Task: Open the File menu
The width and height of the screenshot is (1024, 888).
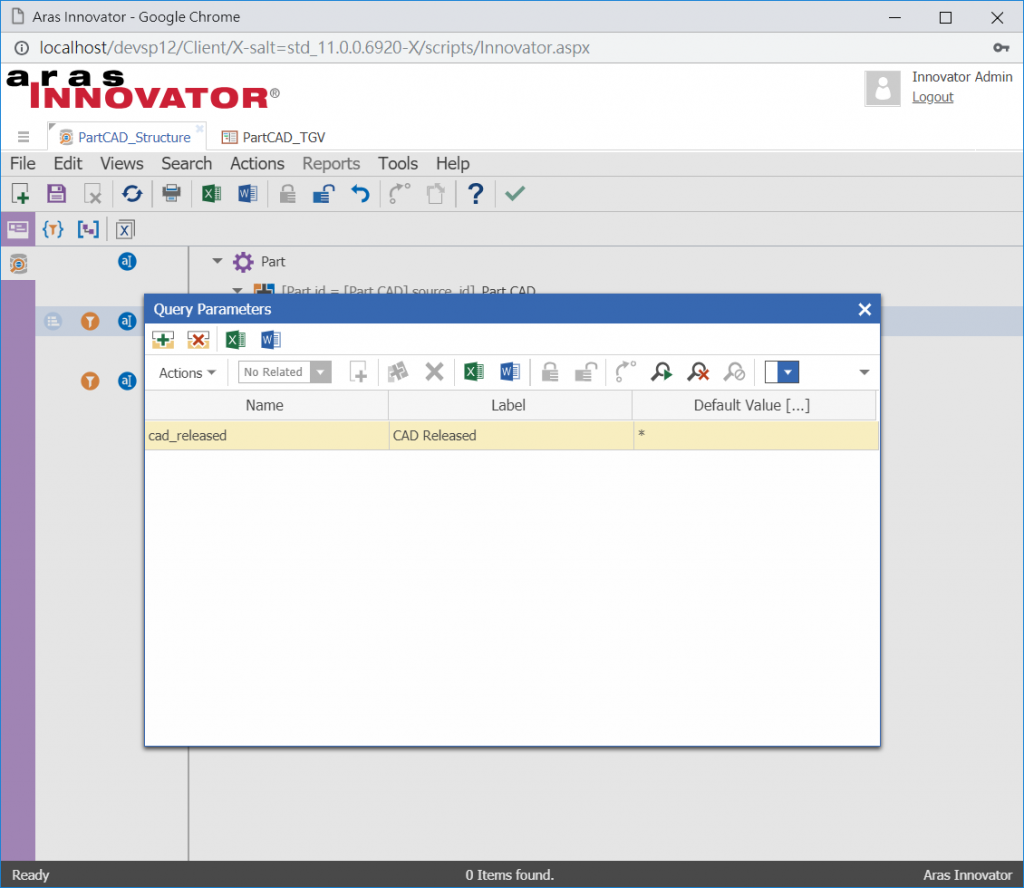Action: coord(23,163)
